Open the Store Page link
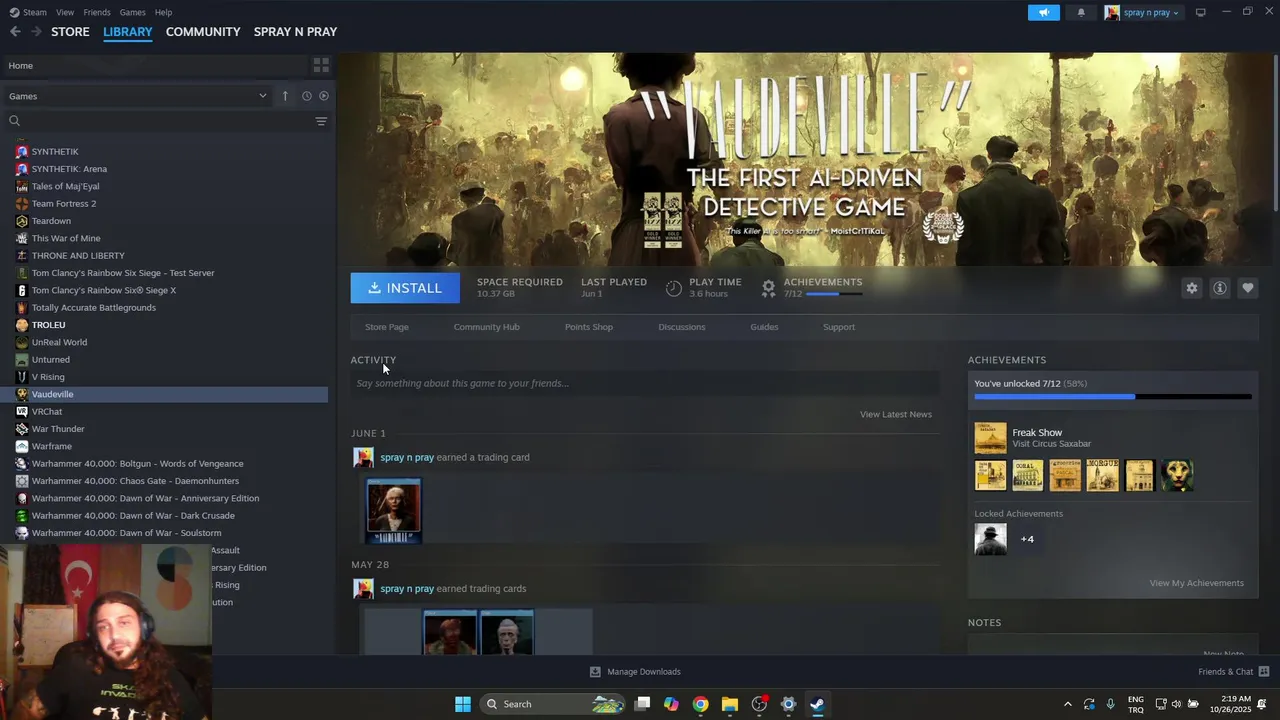Image resolution: width=1280 pixels, height=720 pixels. click(387, 327)
